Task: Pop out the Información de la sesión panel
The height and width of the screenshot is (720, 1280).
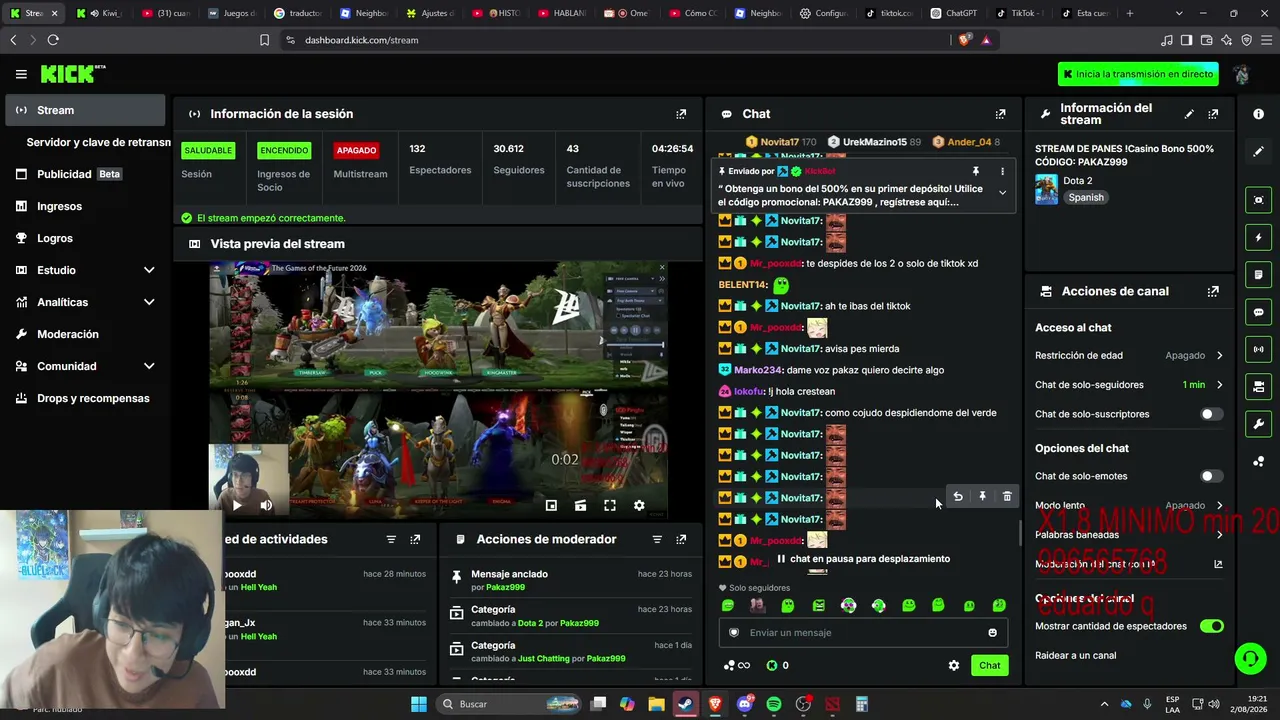Action: pyautogui.click(x=681, y=114)
